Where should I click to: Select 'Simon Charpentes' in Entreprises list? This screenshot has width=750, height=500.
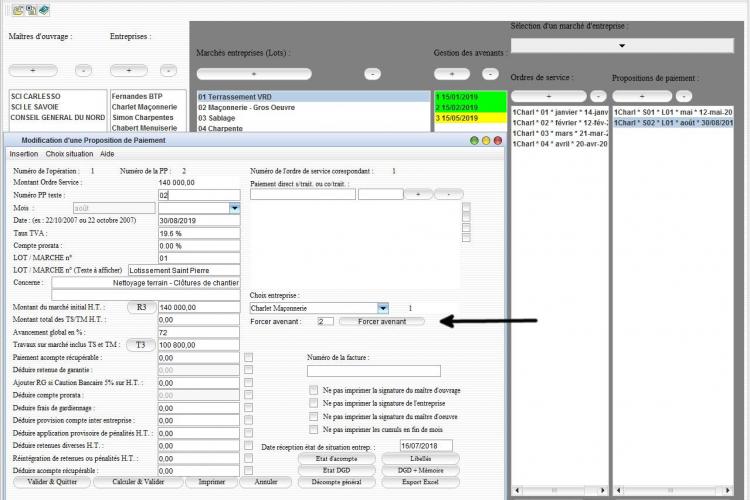[148, 117]
